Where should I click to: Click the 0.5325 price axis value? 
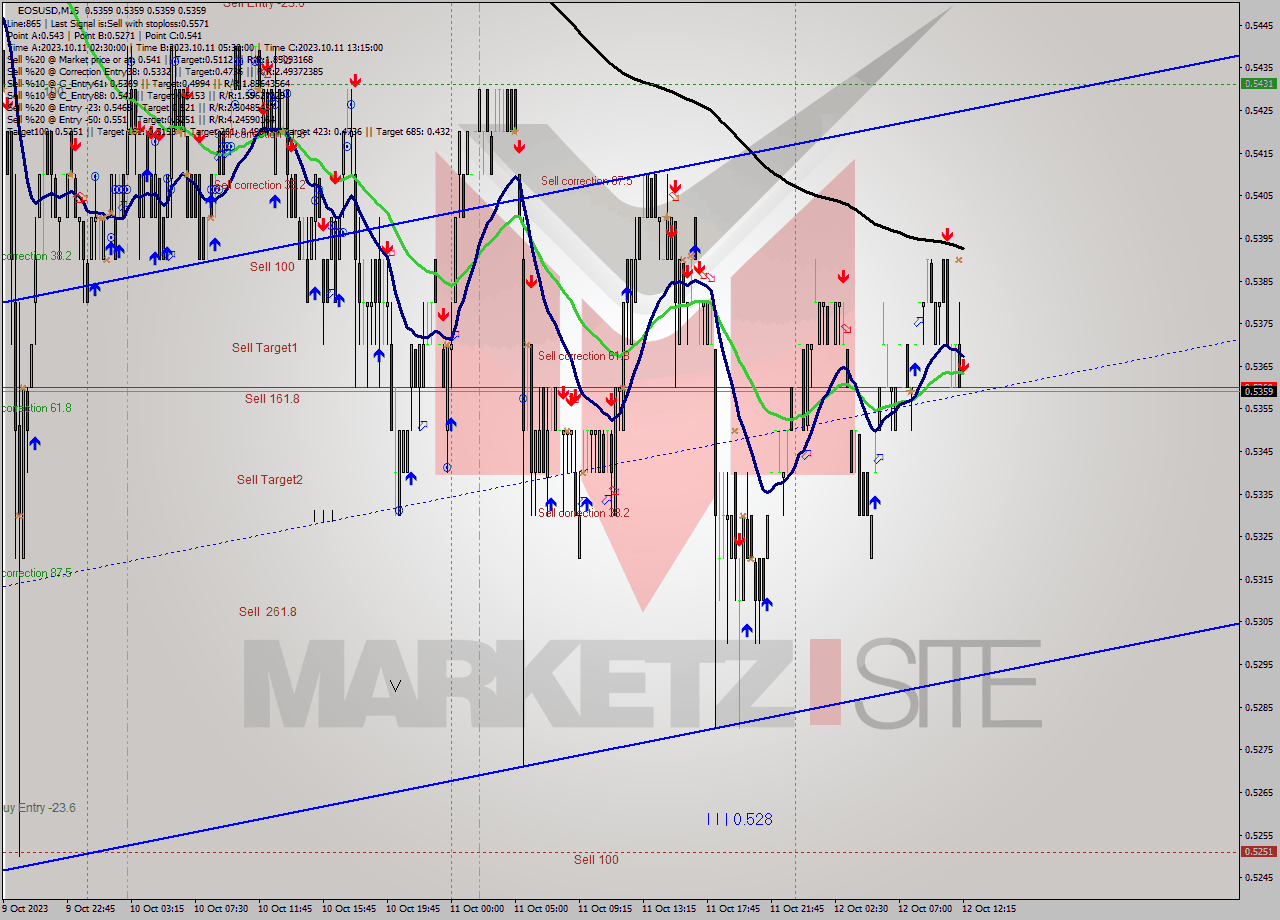click(x=1259, y=536)
